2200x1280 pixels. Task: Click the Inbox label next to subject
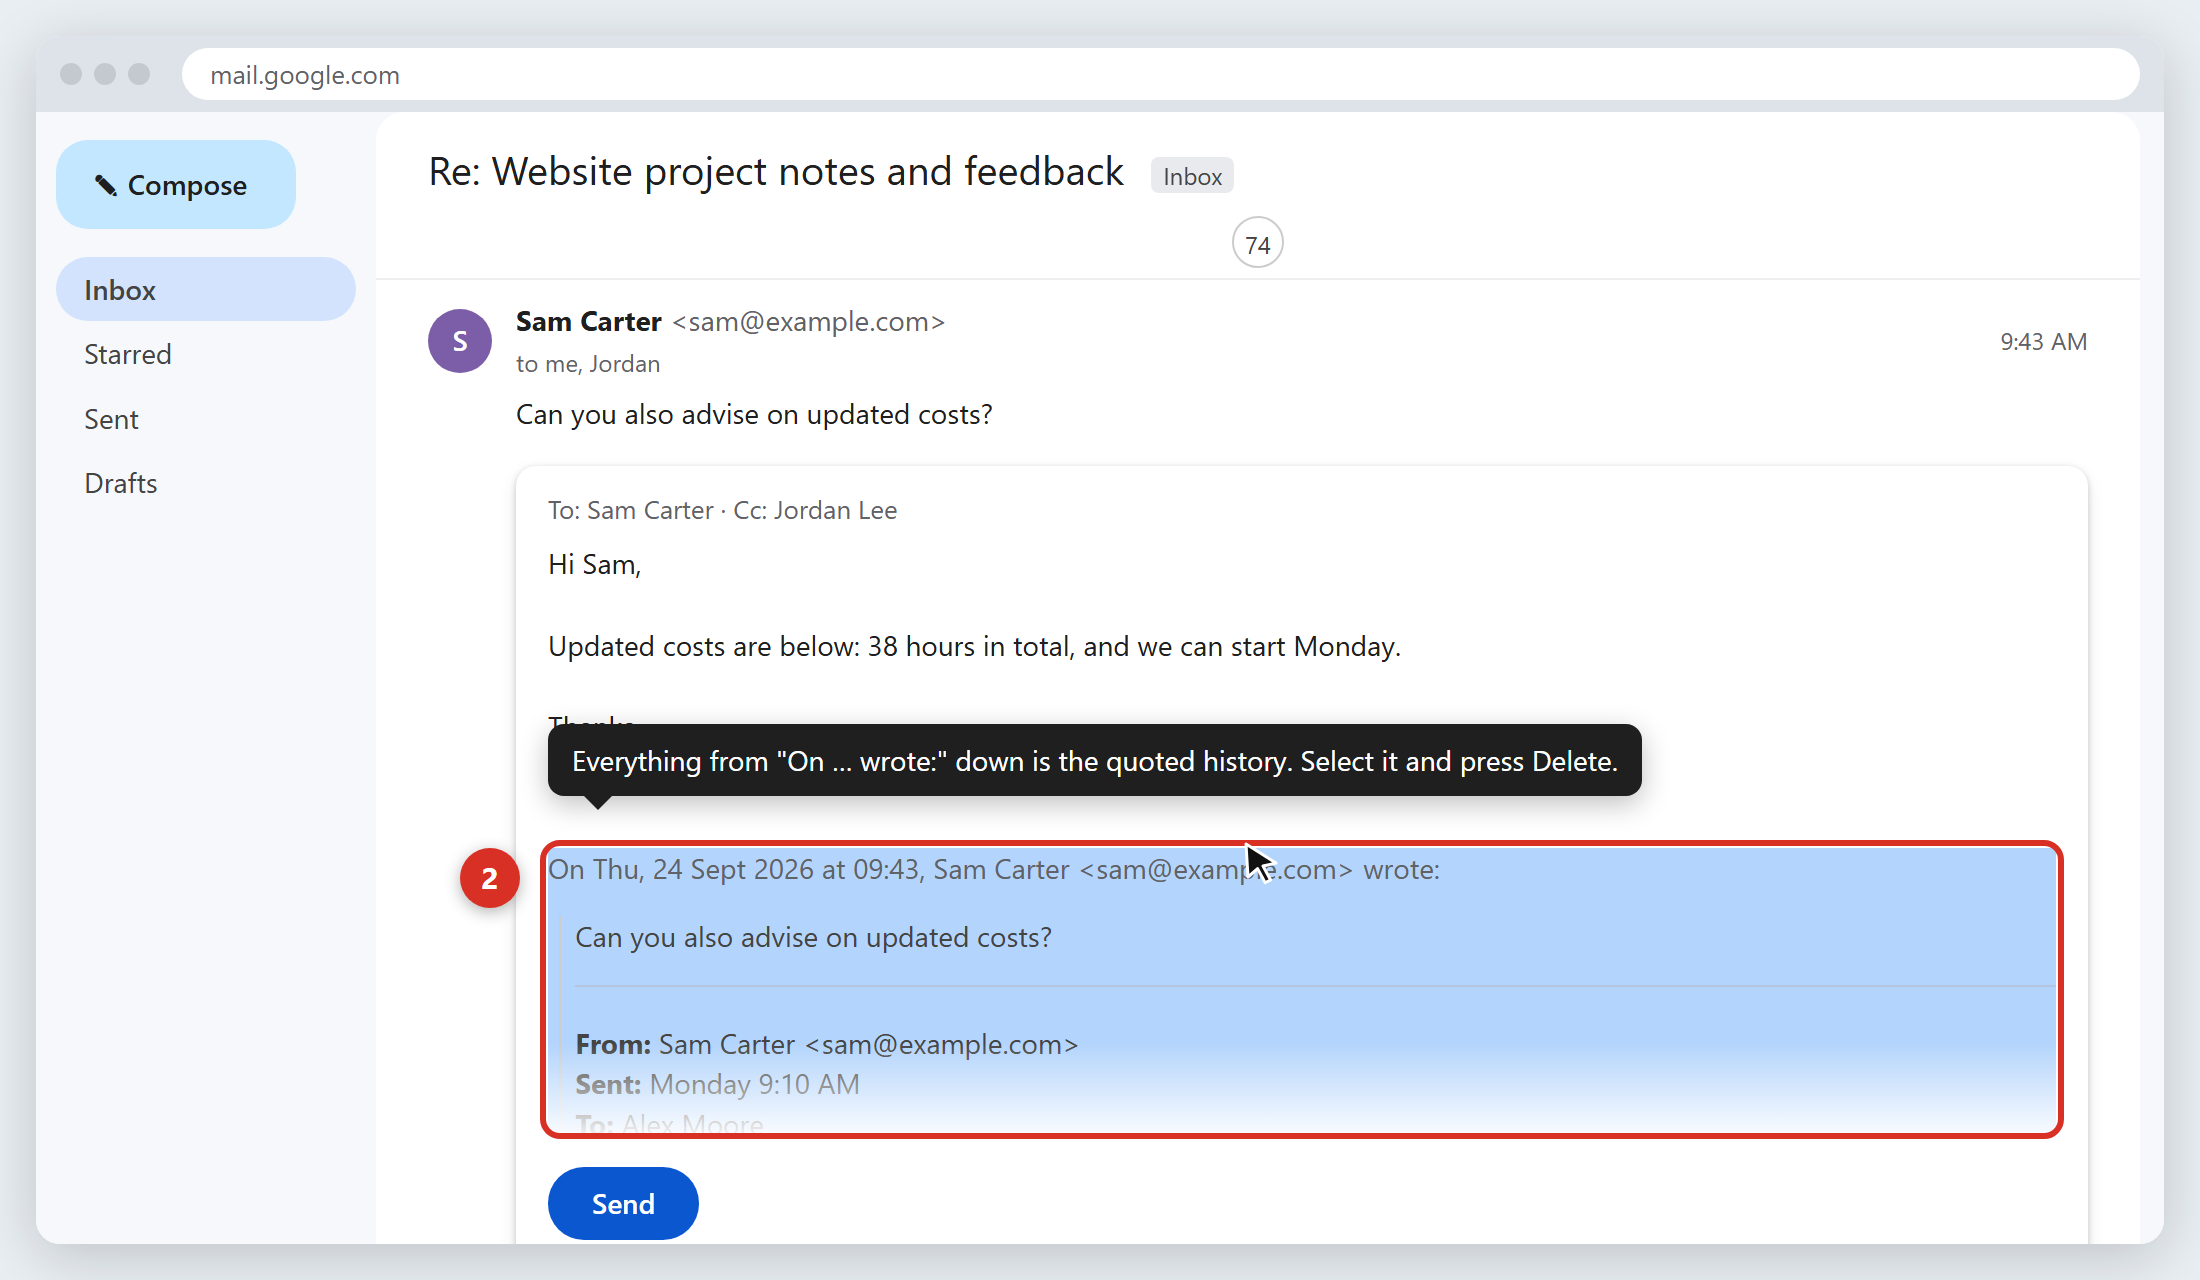click(1192, 176)
